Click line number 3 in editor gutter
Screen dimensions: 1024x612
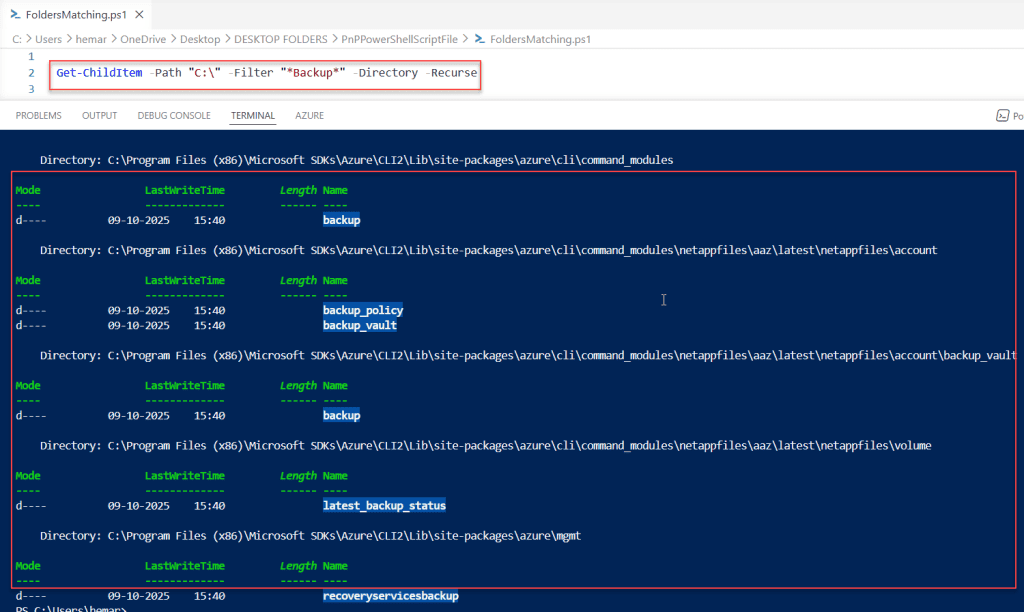point(31,89)
